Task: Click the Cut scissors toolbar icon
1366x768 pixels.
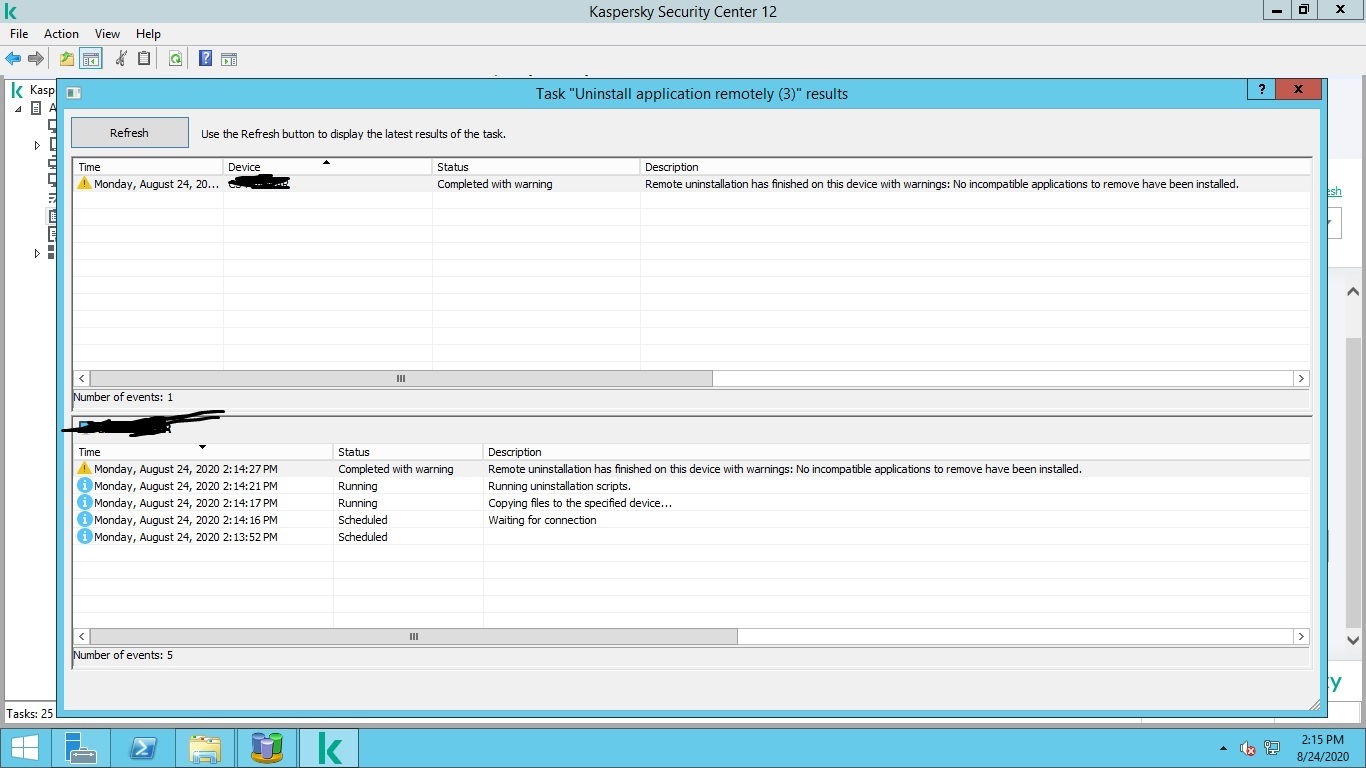Action: [121, 59]
